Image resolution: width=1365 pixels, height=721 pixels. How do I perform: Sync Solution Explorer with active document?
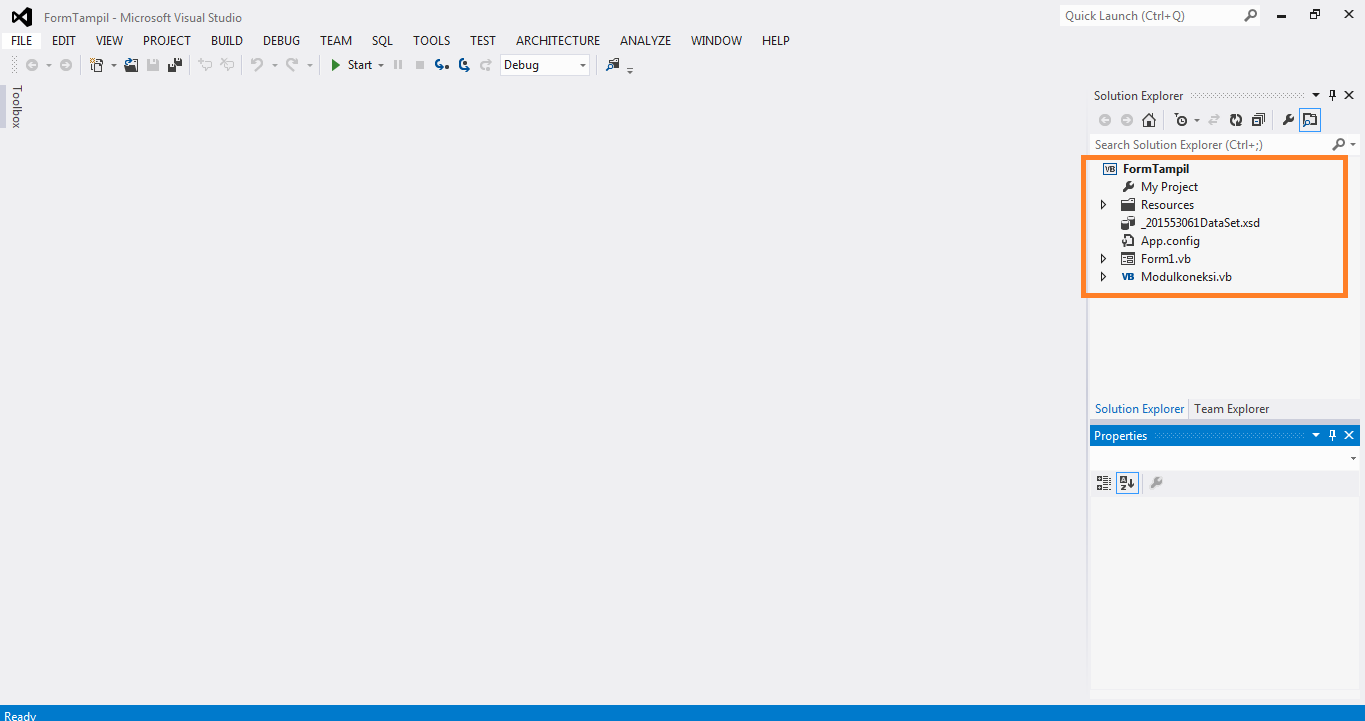(1211, 119)
